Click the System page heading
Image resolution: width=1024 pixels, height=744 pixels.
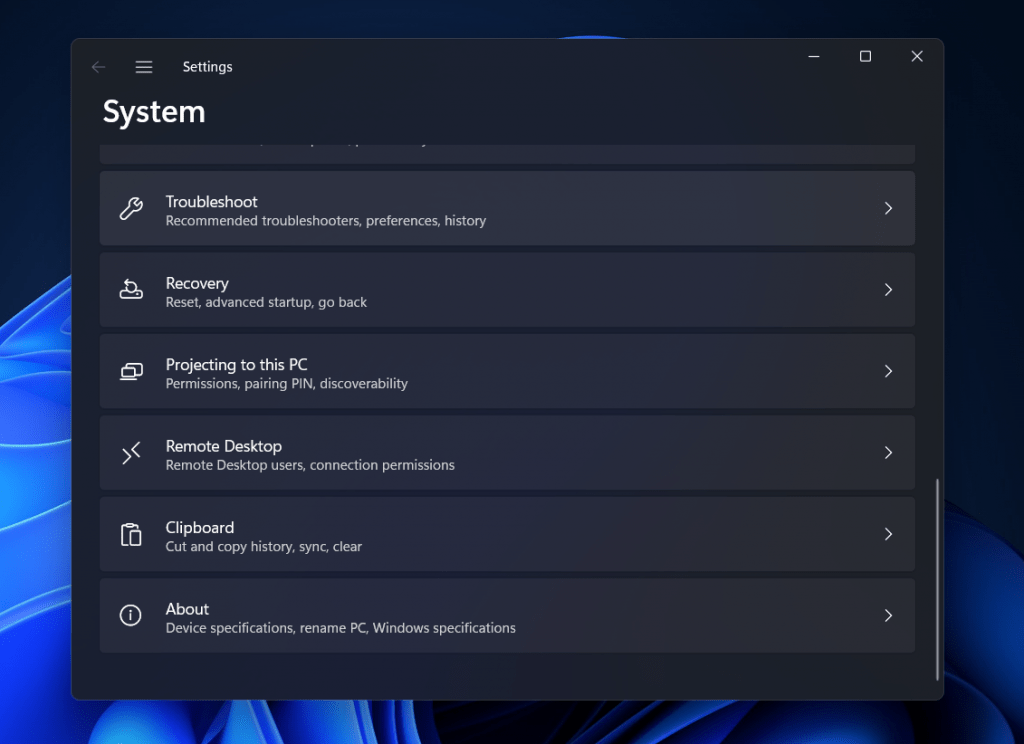(x=154, y=112)
